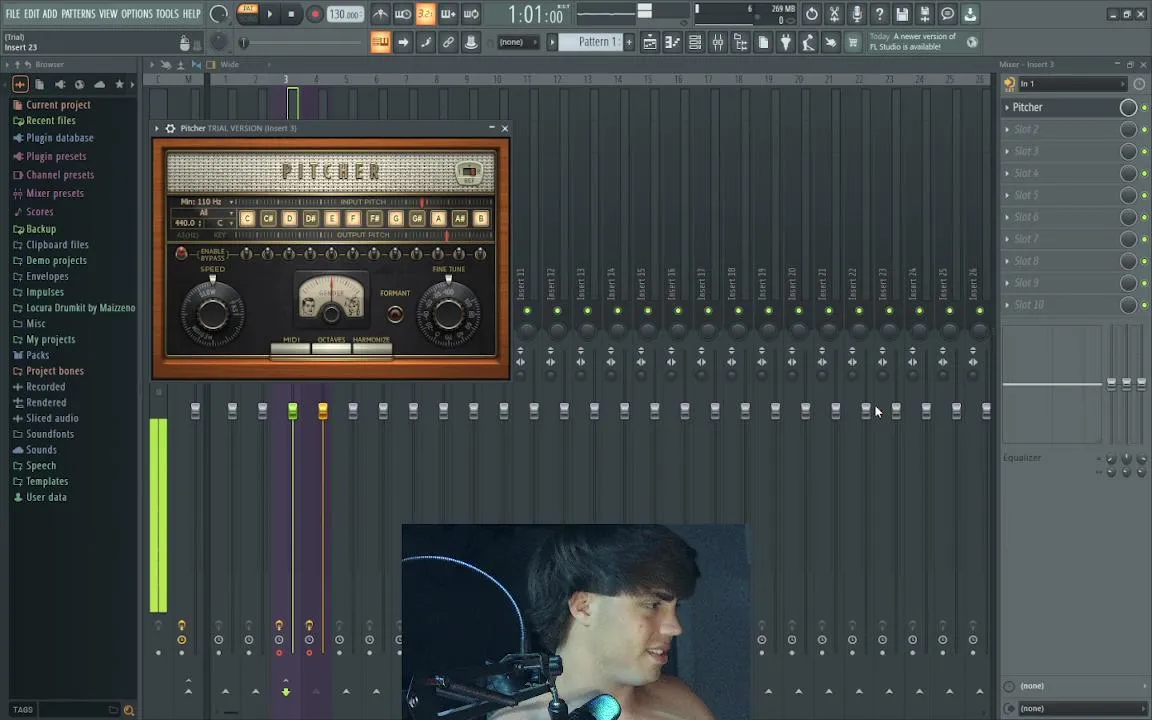The width and height of the screenshot is (1152, 720).
Task: Toggle the link/chain icon in toolbar
Action: (448, 43)
